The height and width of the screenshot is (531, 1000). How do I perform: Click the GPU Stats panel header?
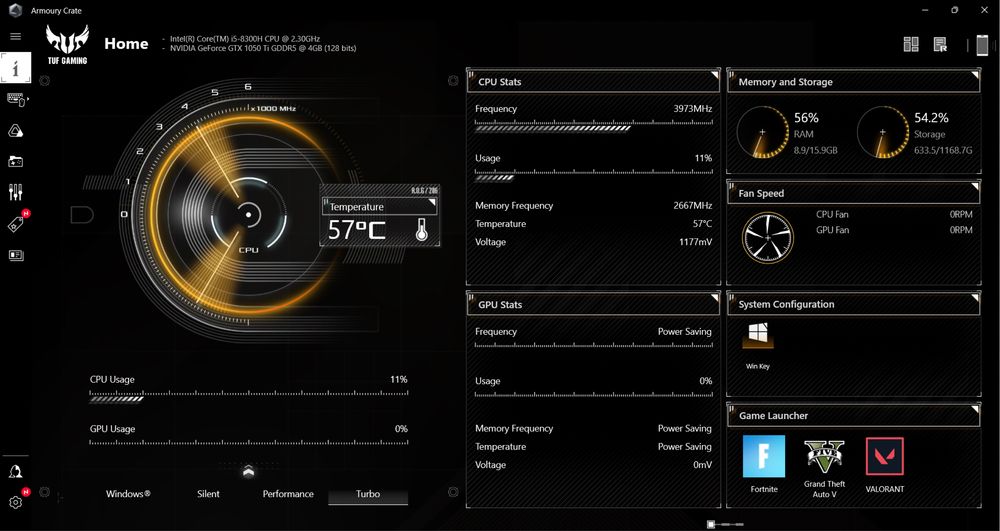593,305
